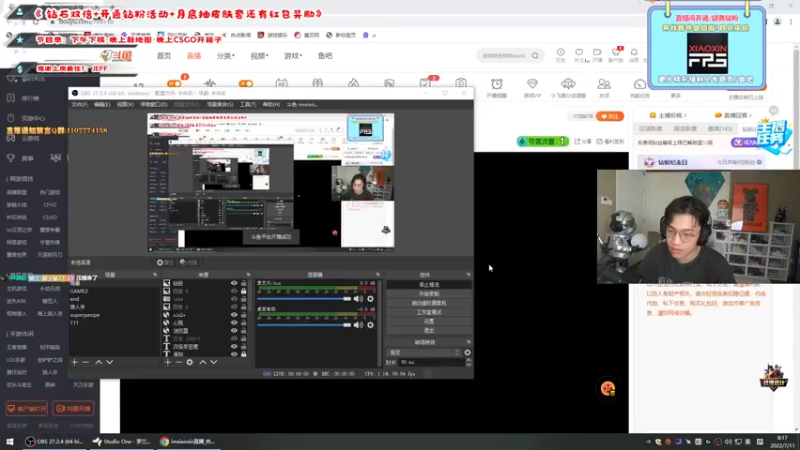Click Start Virtual Camera button

429,303
